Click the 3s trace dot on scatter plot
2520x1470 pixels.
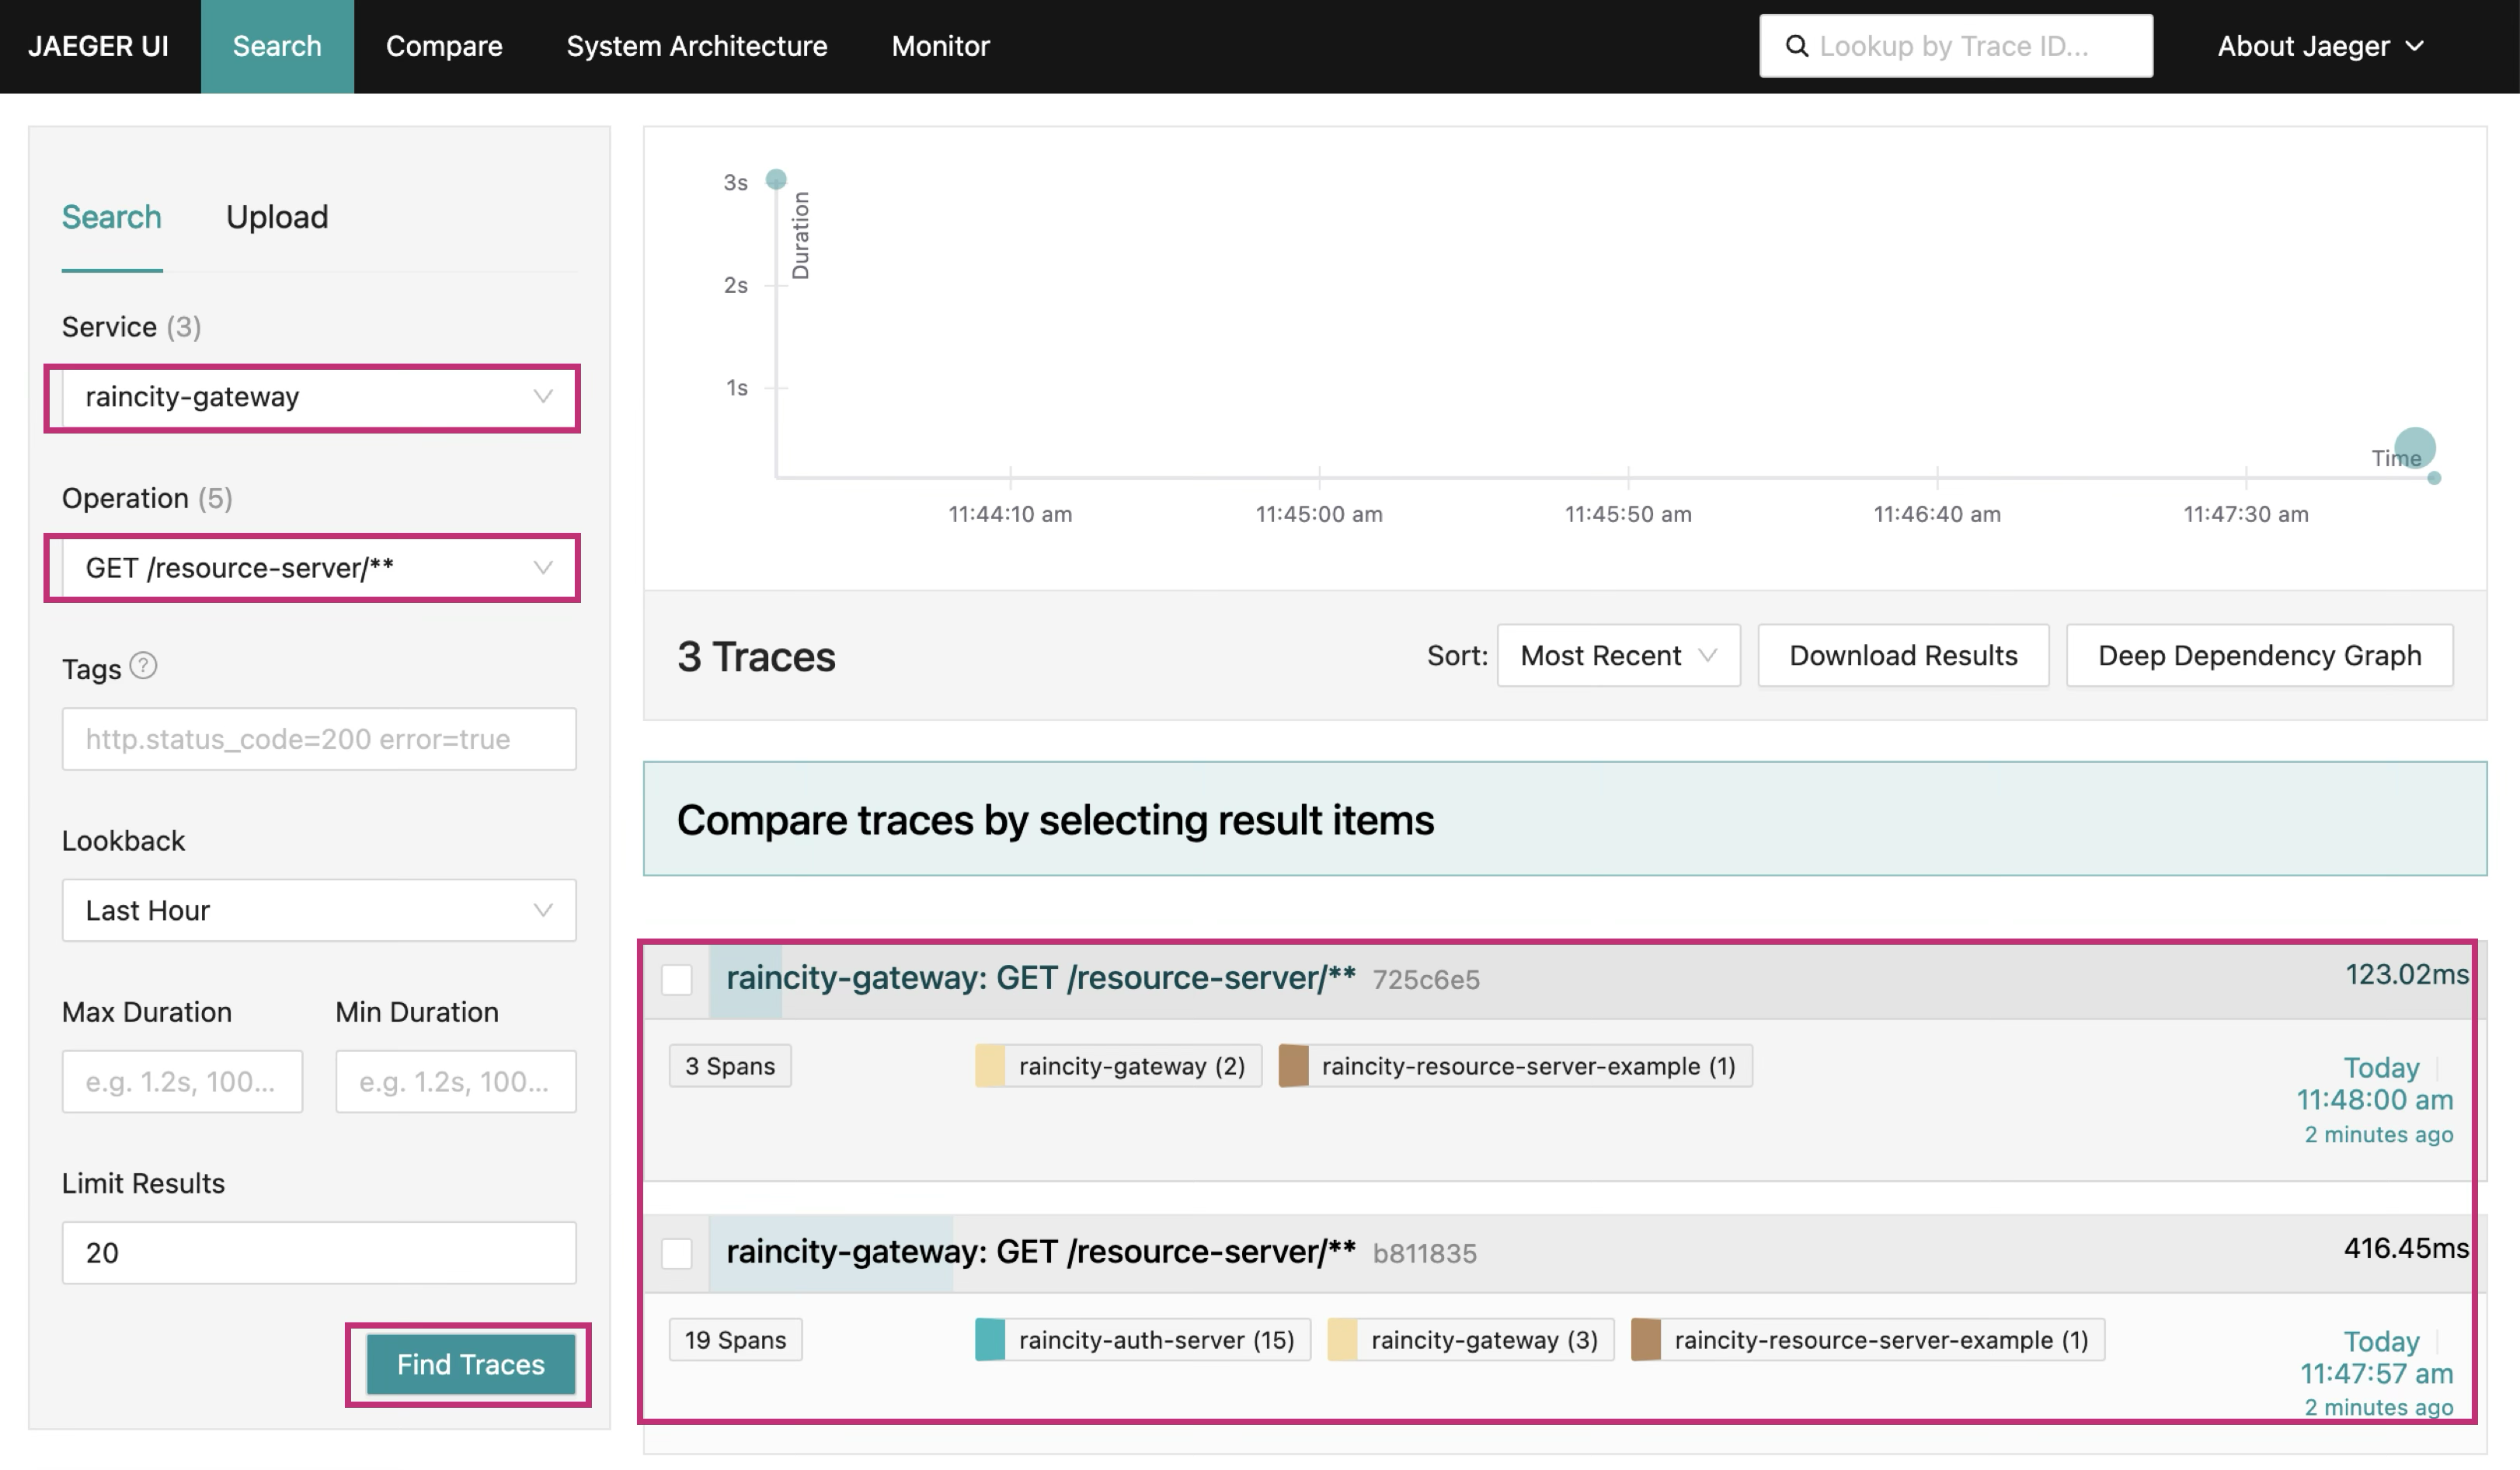(776, 179)
